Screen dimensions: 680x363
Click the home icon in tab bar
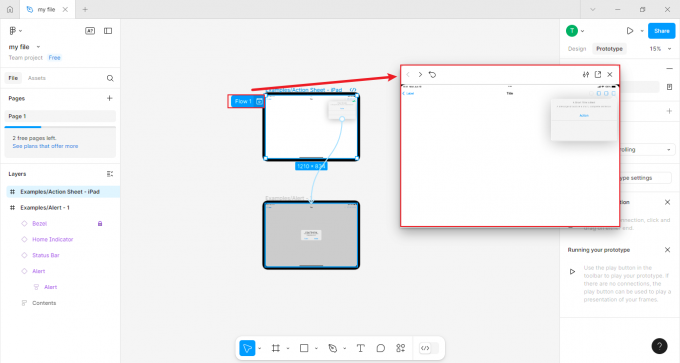click(10, 9)
